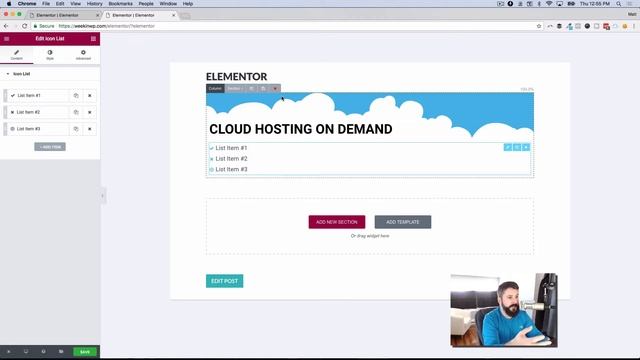The height and width of the screenshot is (360, 640).
Task: Duplicate List Item #3 in panel
Action: [x=76, y=129]
